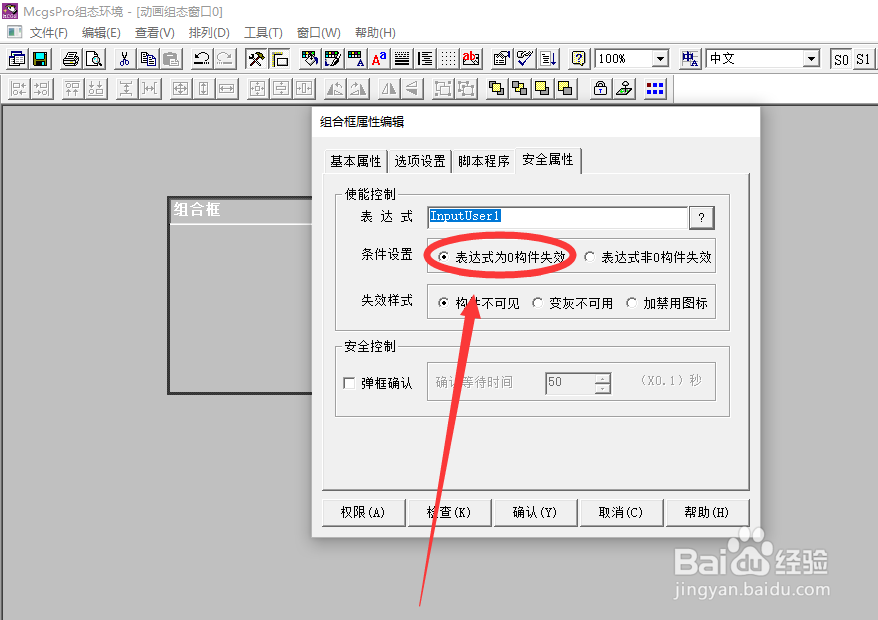878x620 pixels.
Task: Select the 组合框 widget on the canvas
Action: point(240,295)
